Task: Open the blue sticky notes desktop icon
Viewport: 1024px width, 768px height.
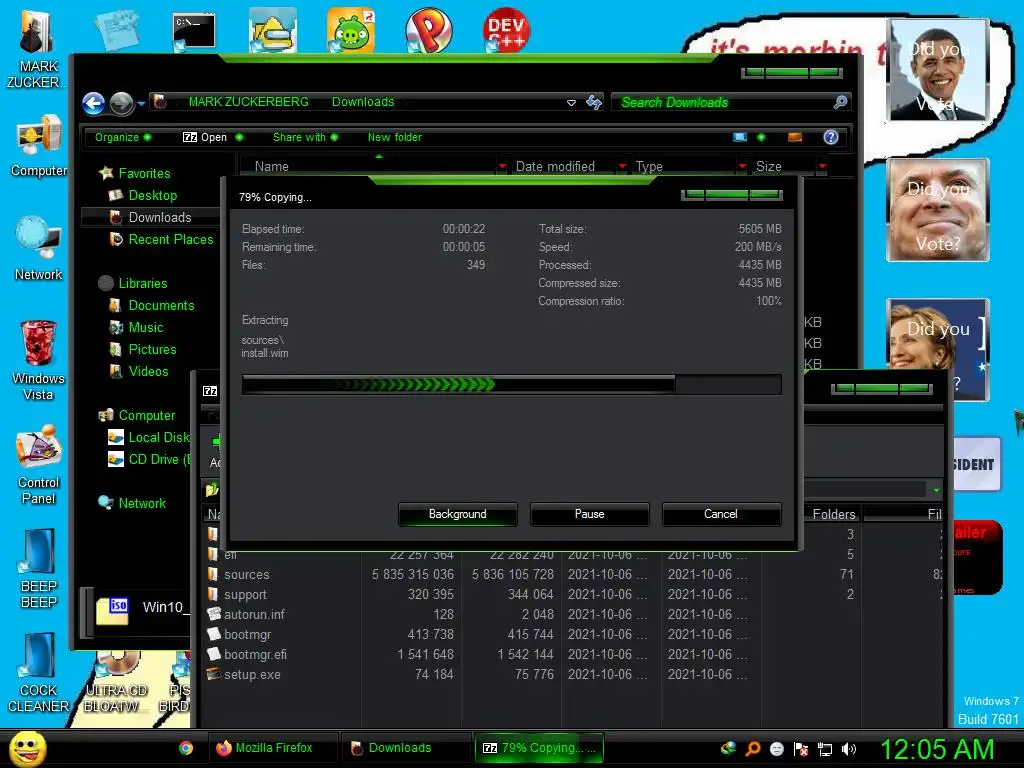Action: pyautogui.click(x=116, y=31)
